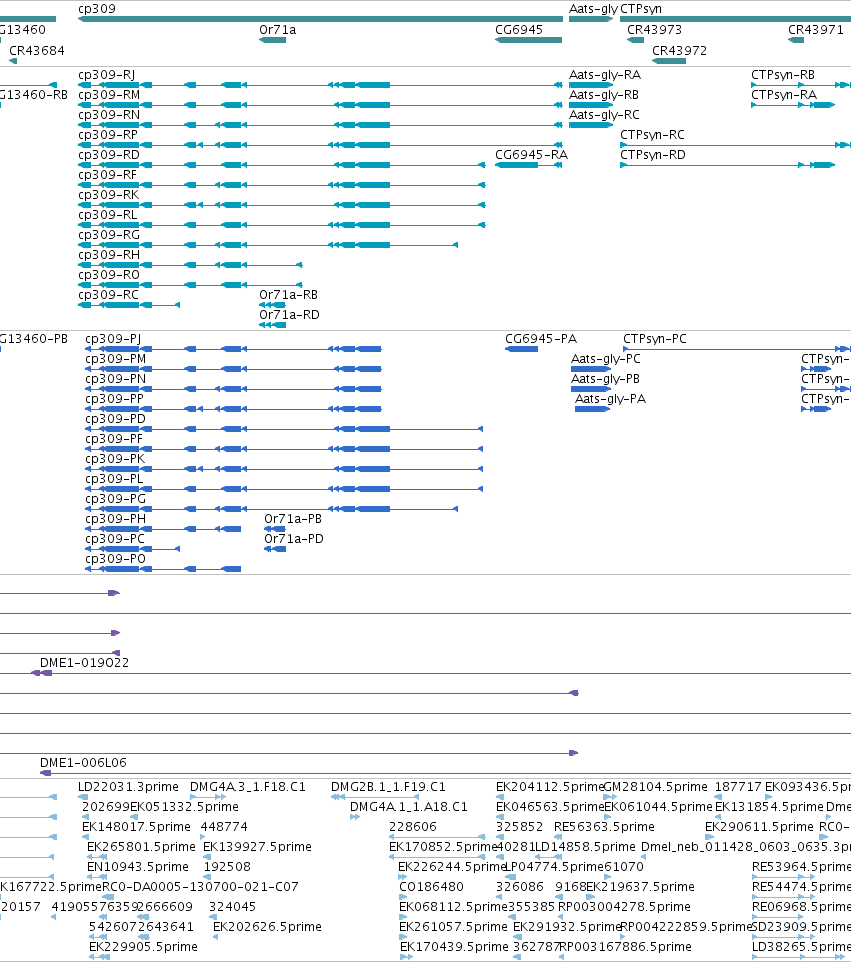Click the cp309-PC protein label

(115, 539)
